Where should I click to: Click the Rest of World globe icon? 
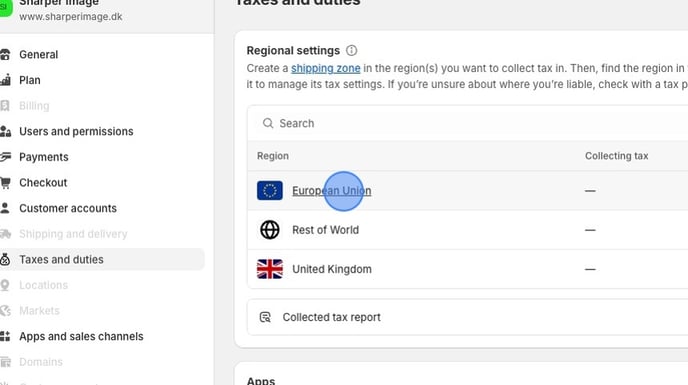click(x=270, y=230)
